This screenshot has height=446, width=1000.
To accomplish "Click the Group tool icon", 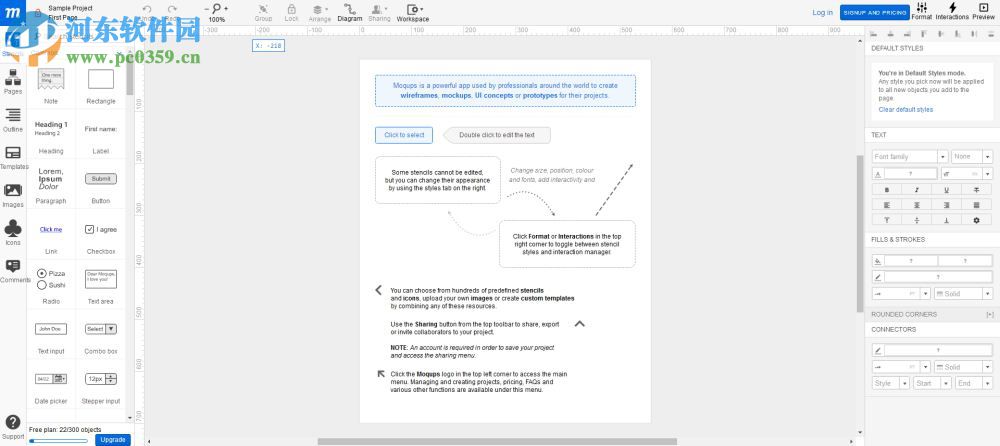I will pos(263,9).
